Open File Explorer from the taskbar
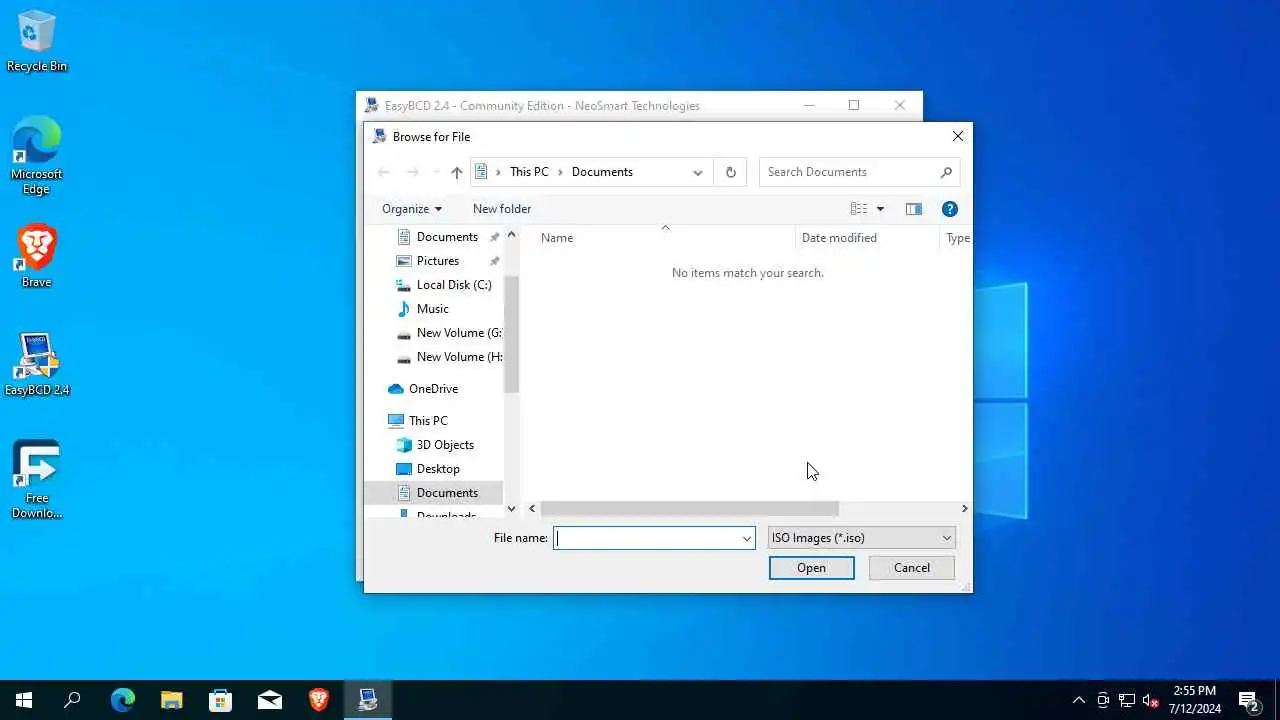The height and width of the screenshot is (720, 1280). pos(171,700)
